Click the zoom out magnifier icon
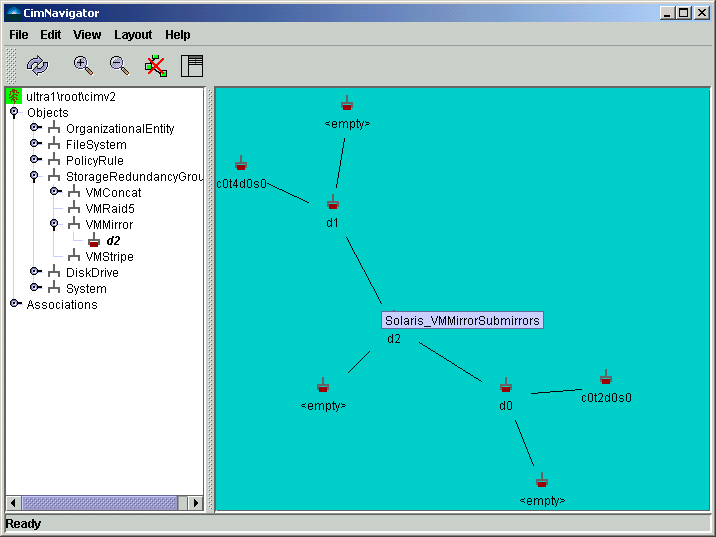The height and width of the screenshot is (537, 716). tap(119, 66)
